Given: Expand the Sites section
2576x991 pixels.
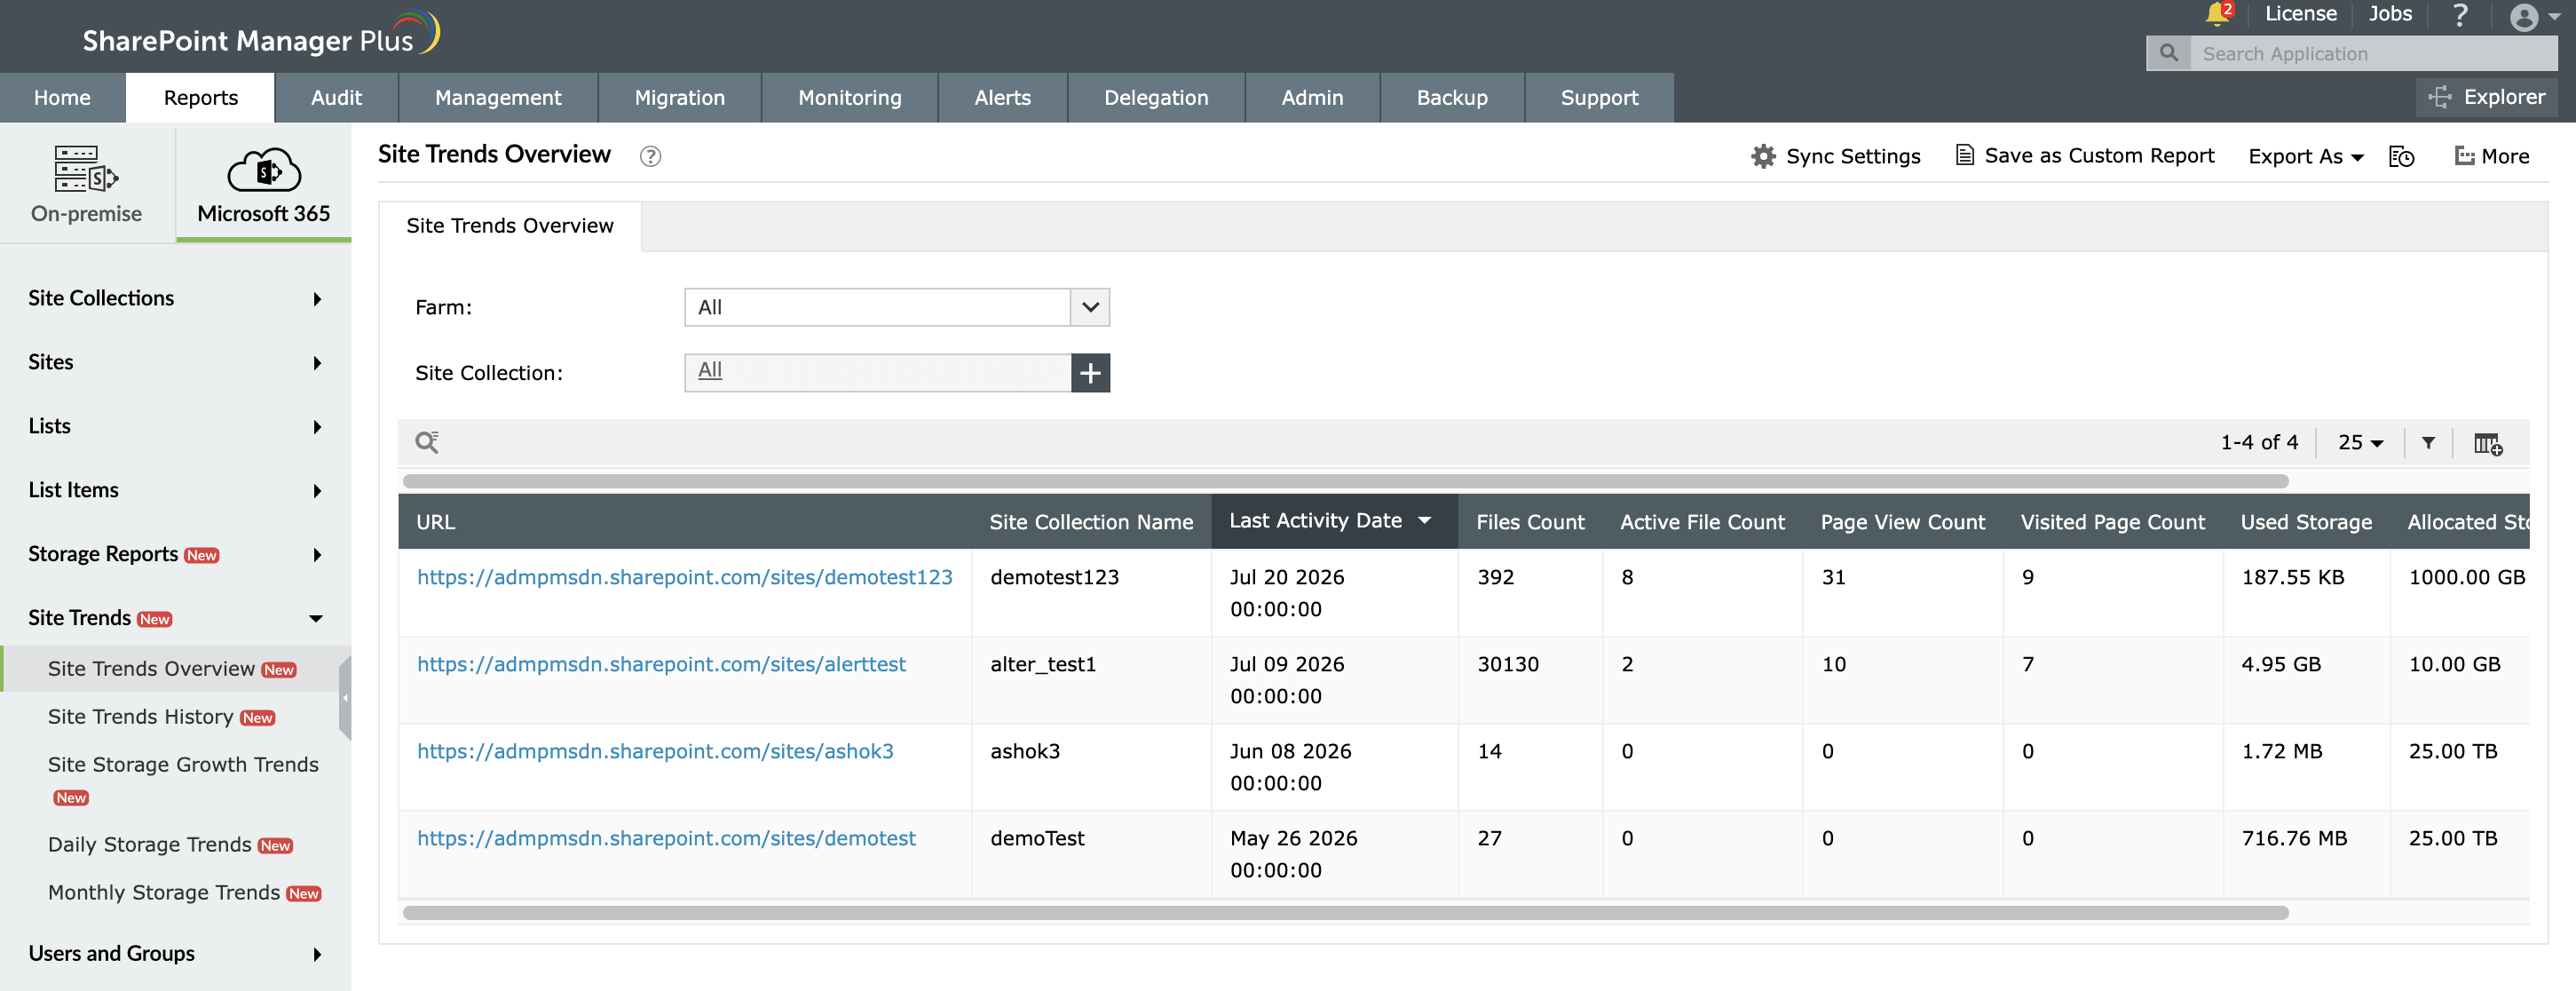Looking at the screenshot, I should pyautogui.click(x=176, y=362).
